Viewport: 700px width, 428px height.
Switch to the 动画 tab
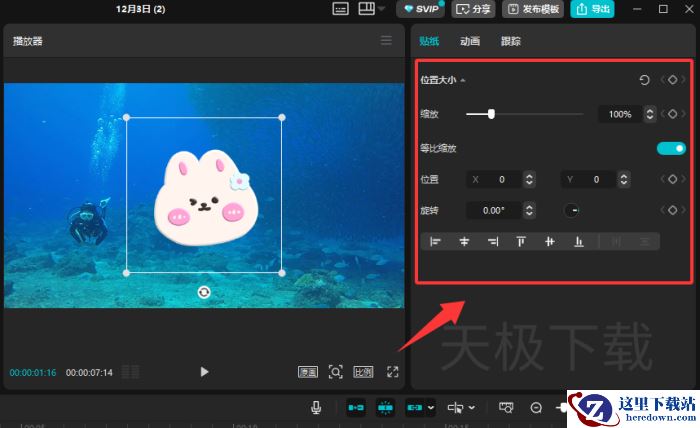pyautogui.click(x=470, y=41)
